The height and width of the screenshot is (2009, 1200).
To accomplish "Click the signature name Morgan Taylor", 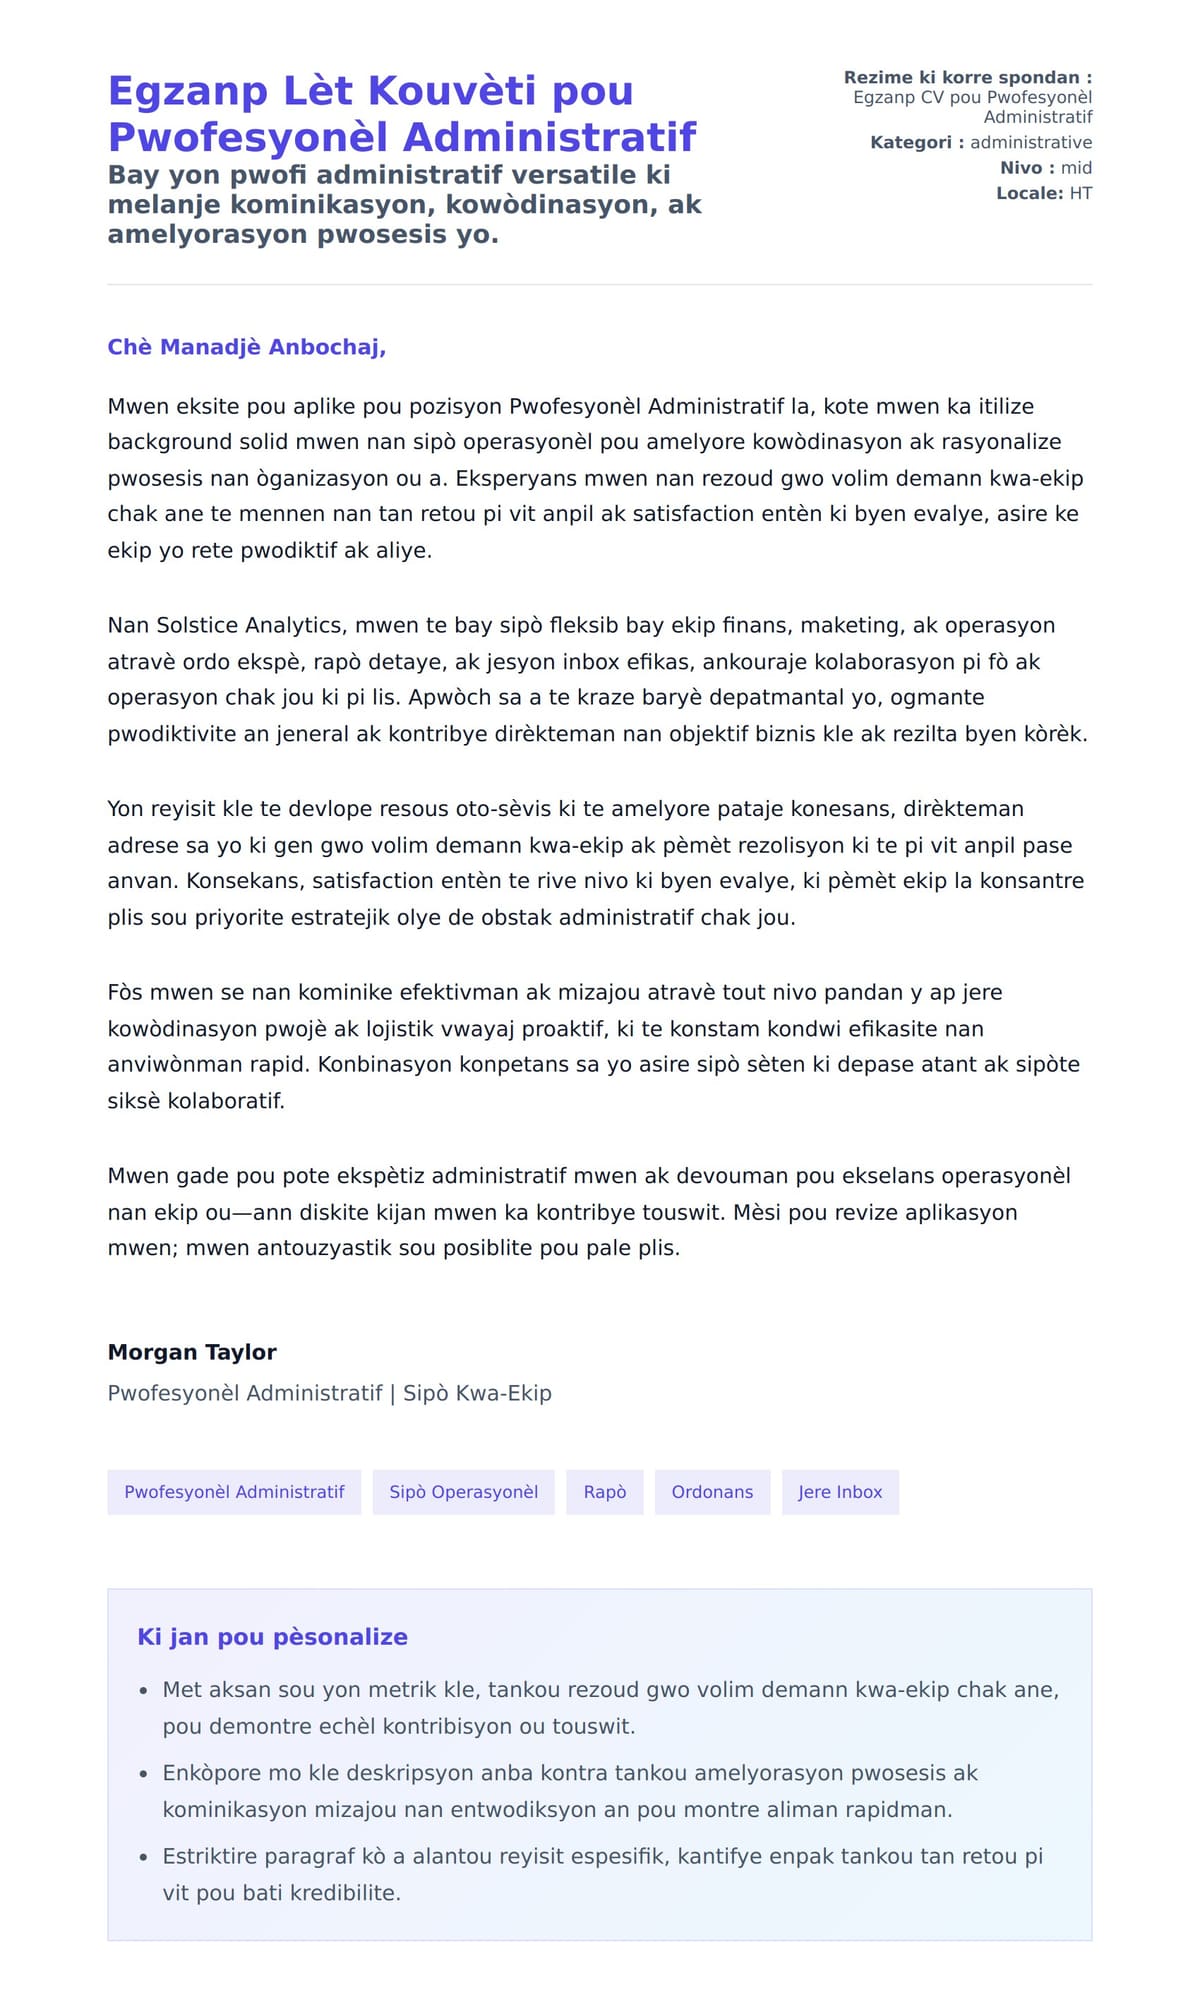I will (192, 1352).
